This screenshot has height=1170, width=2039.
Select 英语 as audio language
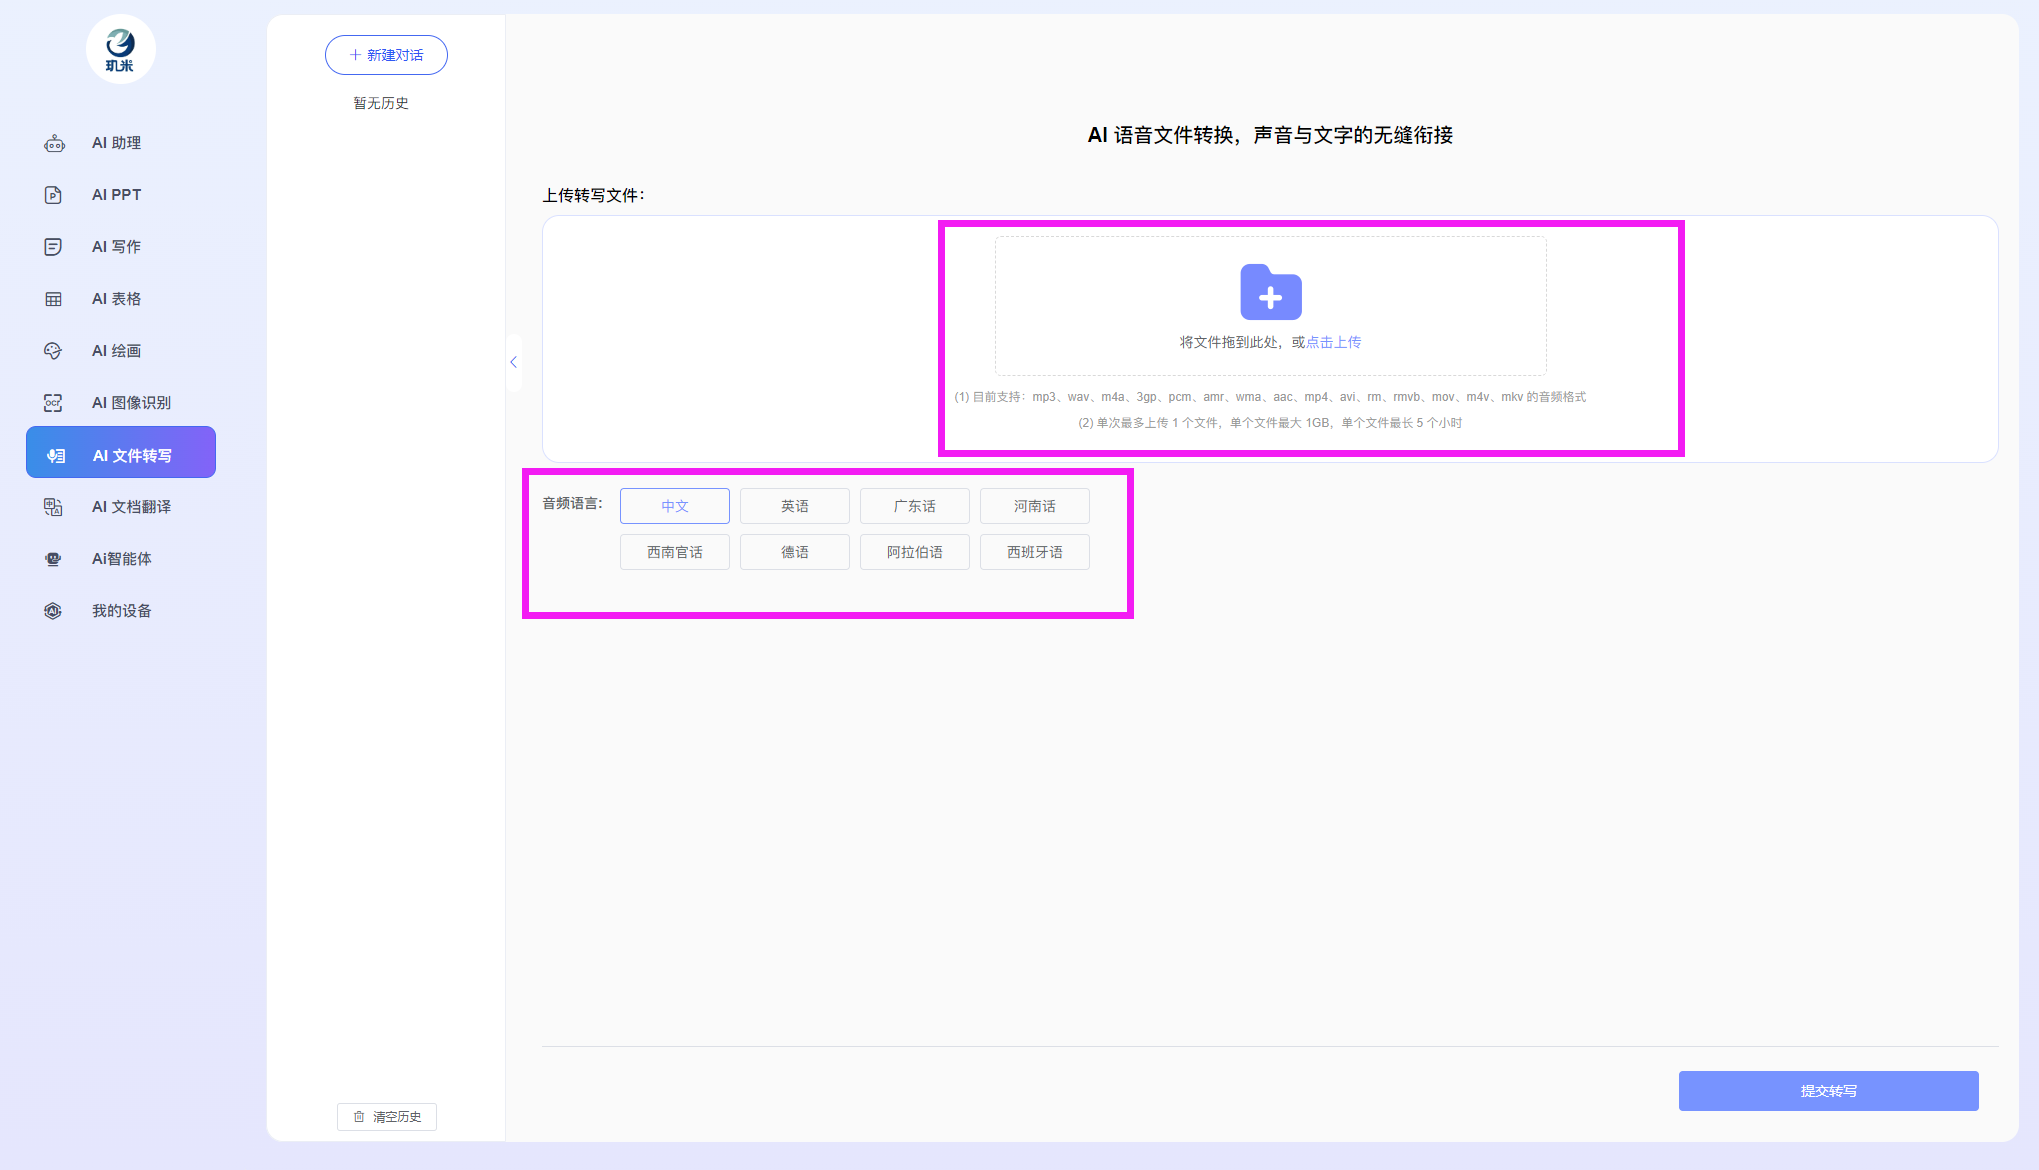coord(794,506)
